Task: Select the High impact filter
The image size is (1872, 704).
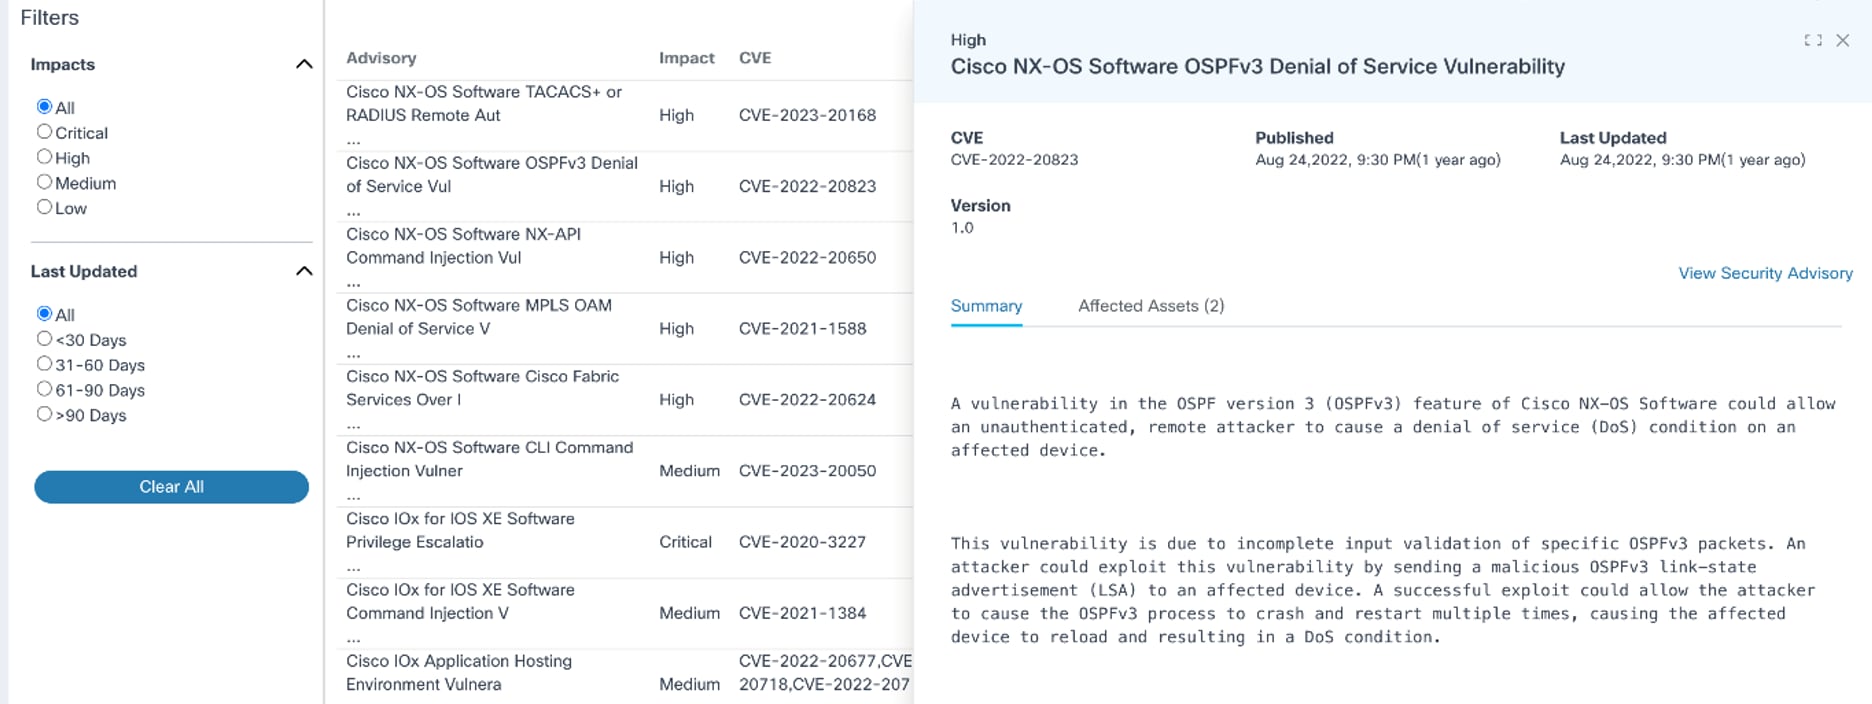Action: [44, 157]
